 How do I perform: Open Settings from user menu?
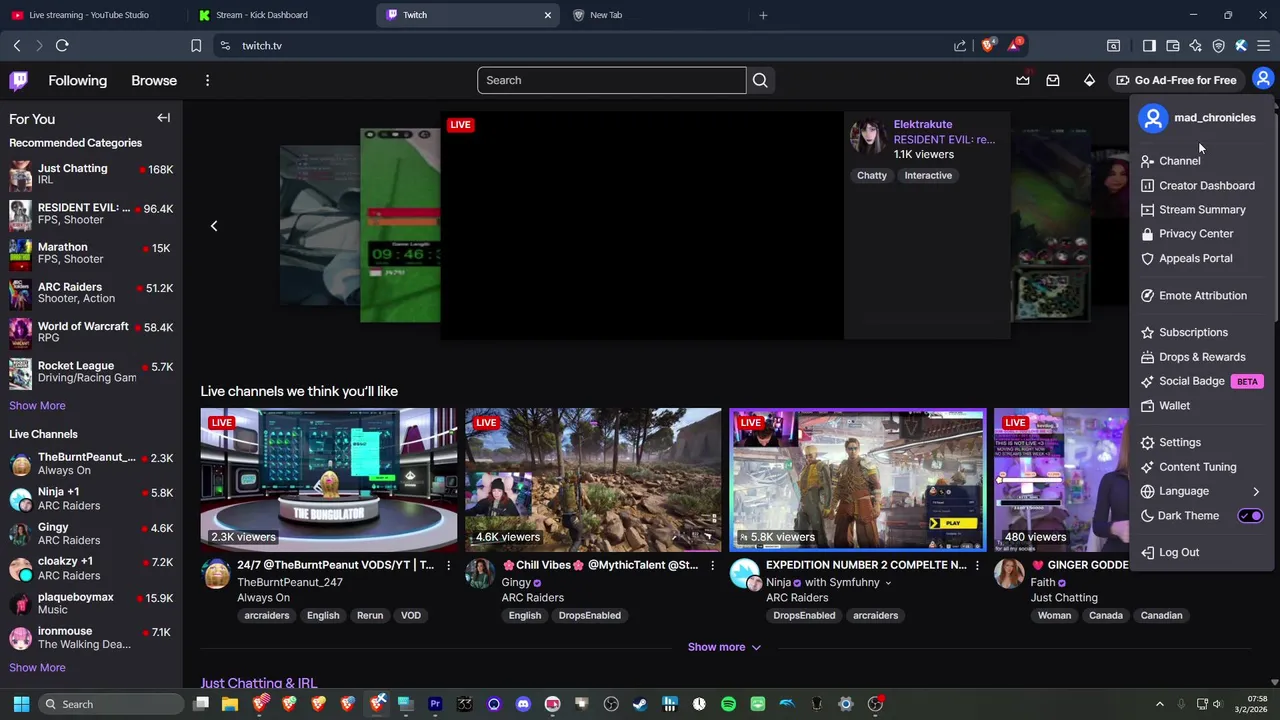point(1203,442)
